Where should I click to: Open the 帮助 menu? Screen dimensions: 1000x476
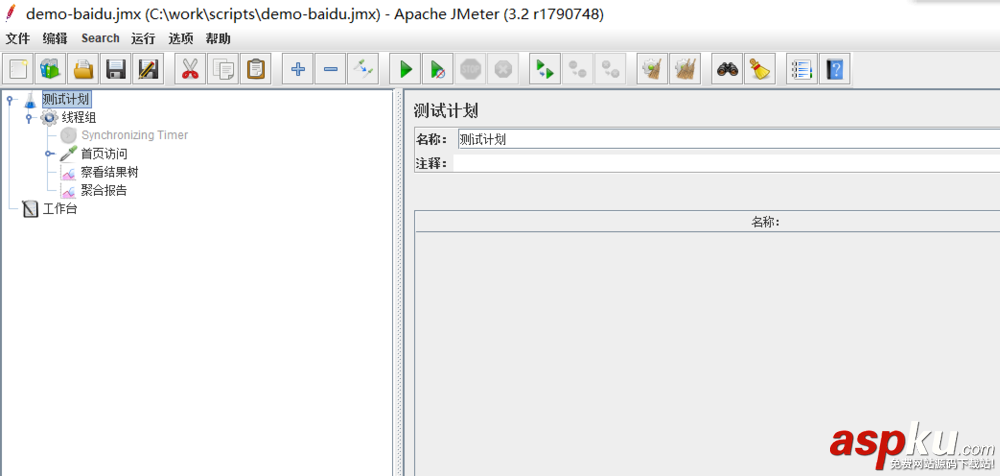pos(217,38)
